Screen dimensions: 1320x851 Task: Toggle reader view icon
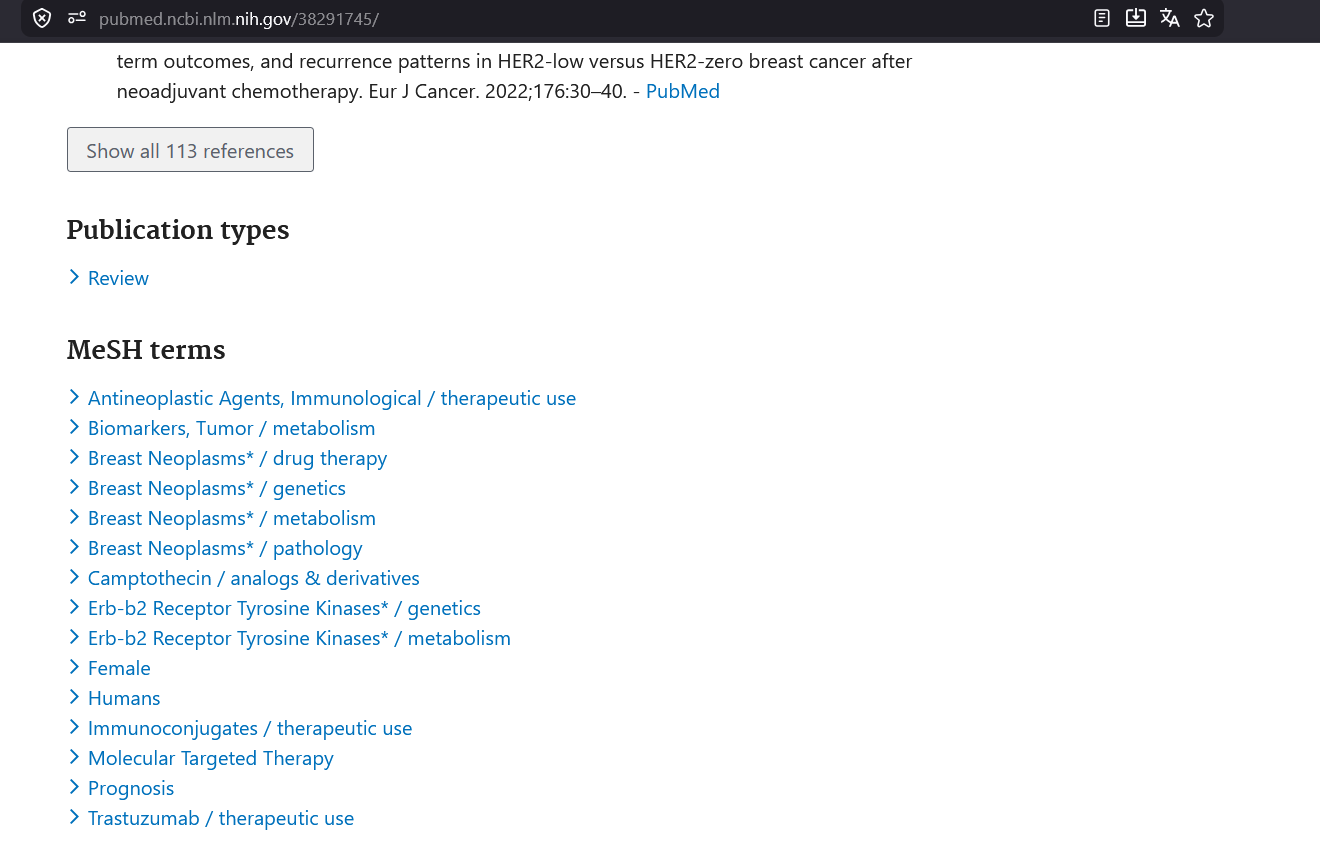1102,18
